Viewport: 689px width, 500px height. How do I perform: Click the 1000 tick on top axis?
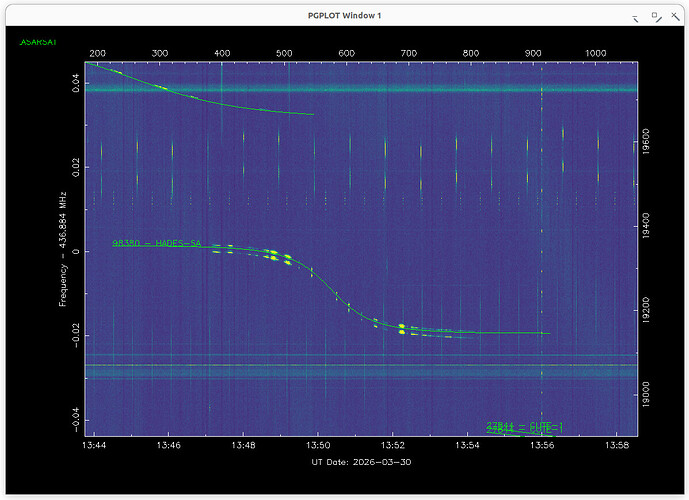click(x=596, y=53)
